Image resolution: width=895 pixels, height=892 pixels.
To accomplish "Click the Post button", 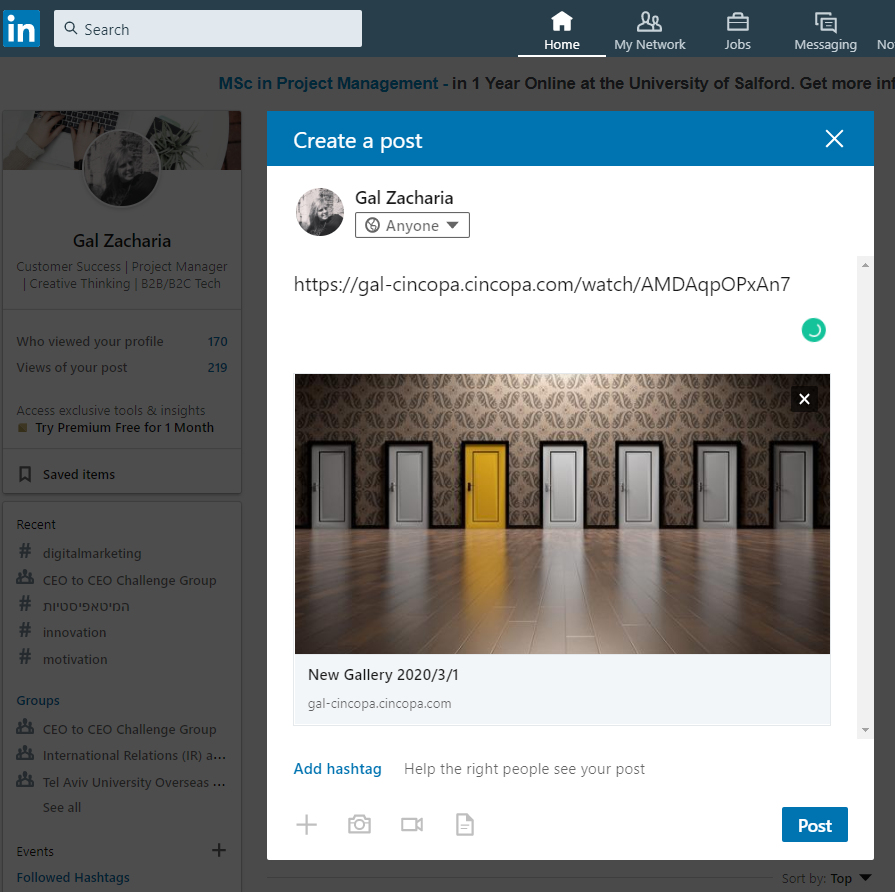I will 814,824.
